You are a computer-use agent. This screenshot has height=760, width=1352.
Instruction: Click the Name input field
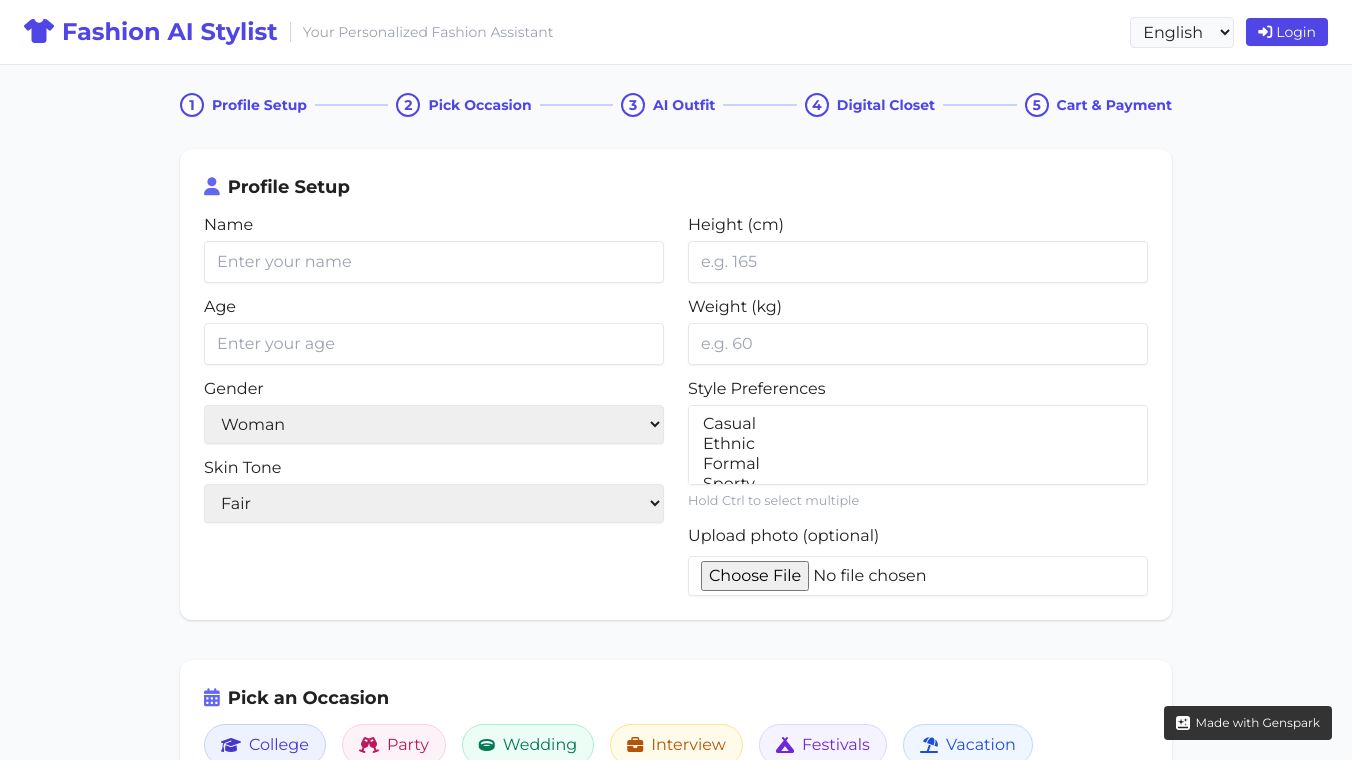(x=434, y=262)
